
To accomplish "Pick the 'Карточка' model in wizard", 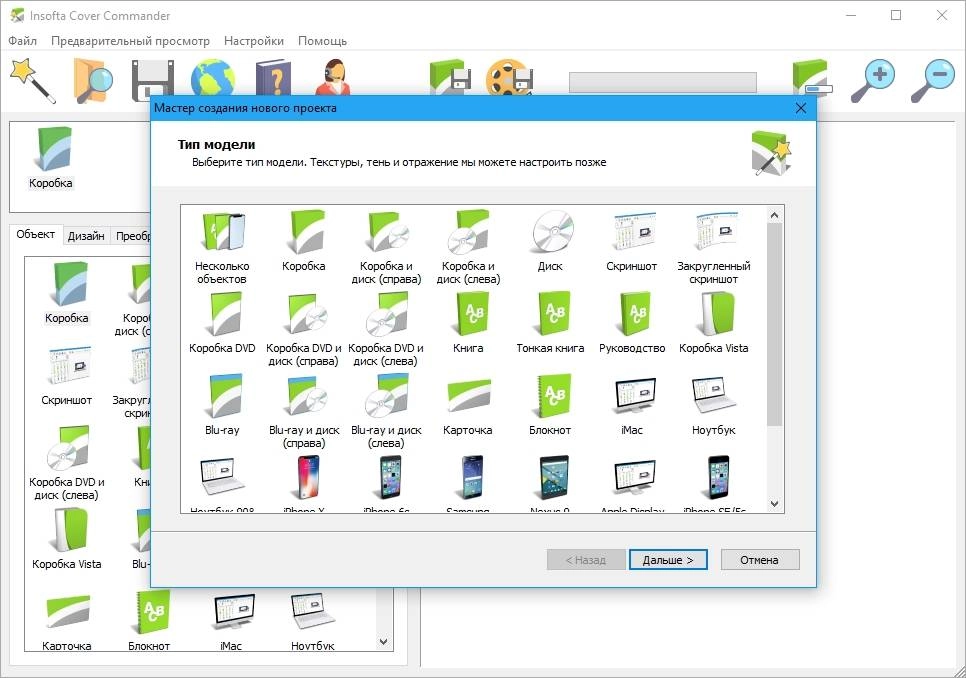I will tap(468, 405).
